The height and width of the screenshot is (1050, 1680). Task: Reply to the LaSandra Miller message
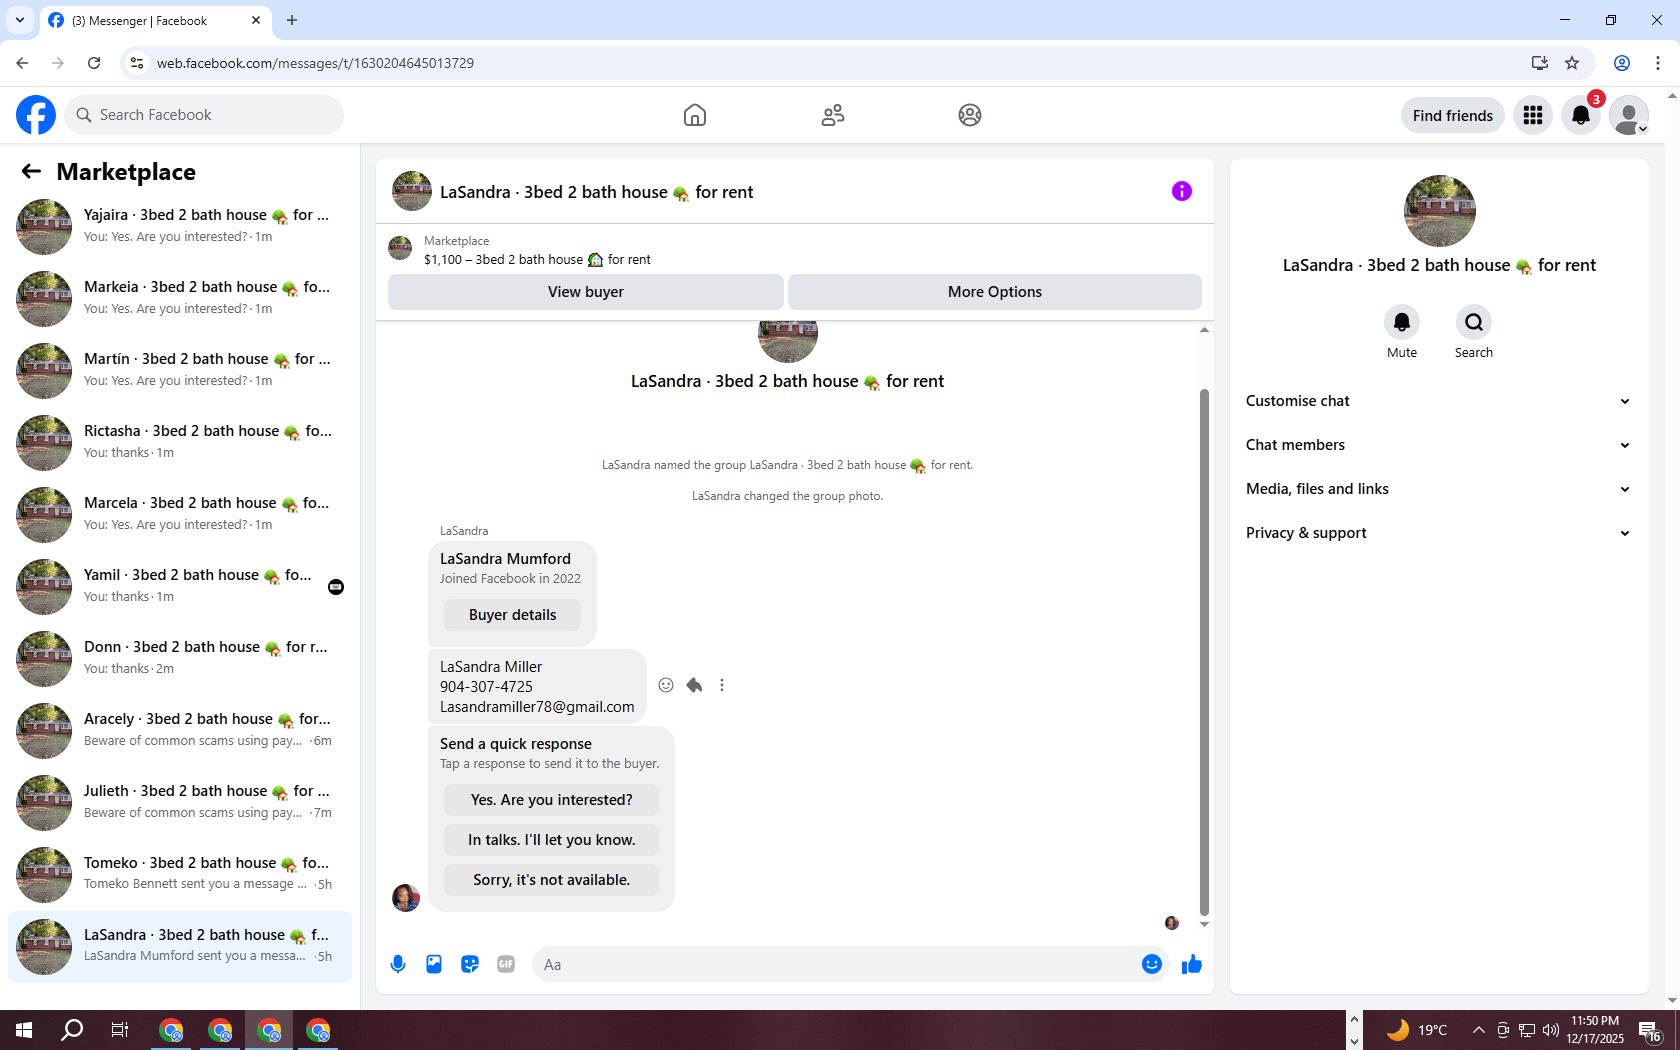[x=694, y=685]
